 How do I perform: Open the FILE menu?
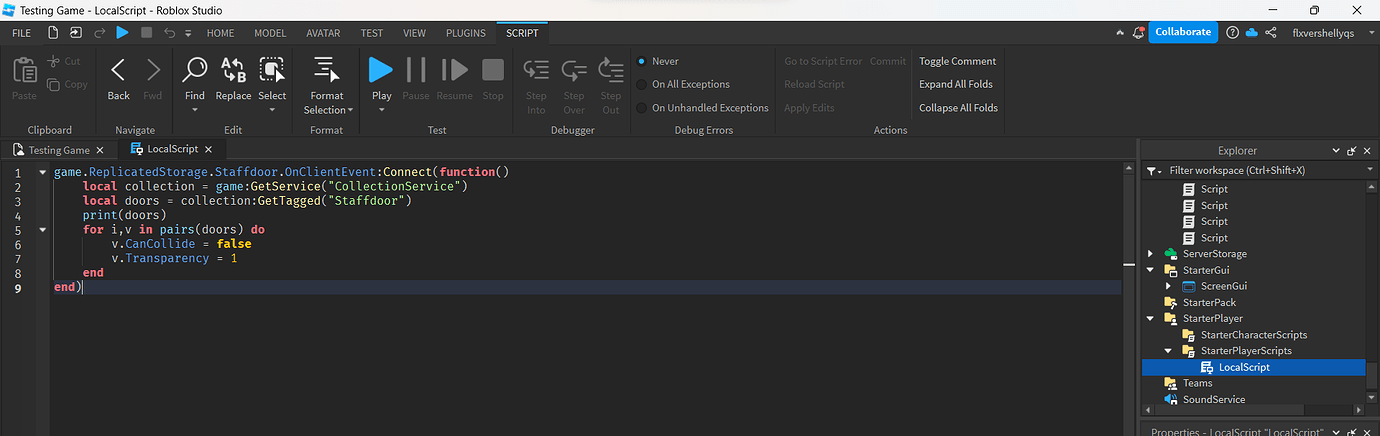pos(21,33)
